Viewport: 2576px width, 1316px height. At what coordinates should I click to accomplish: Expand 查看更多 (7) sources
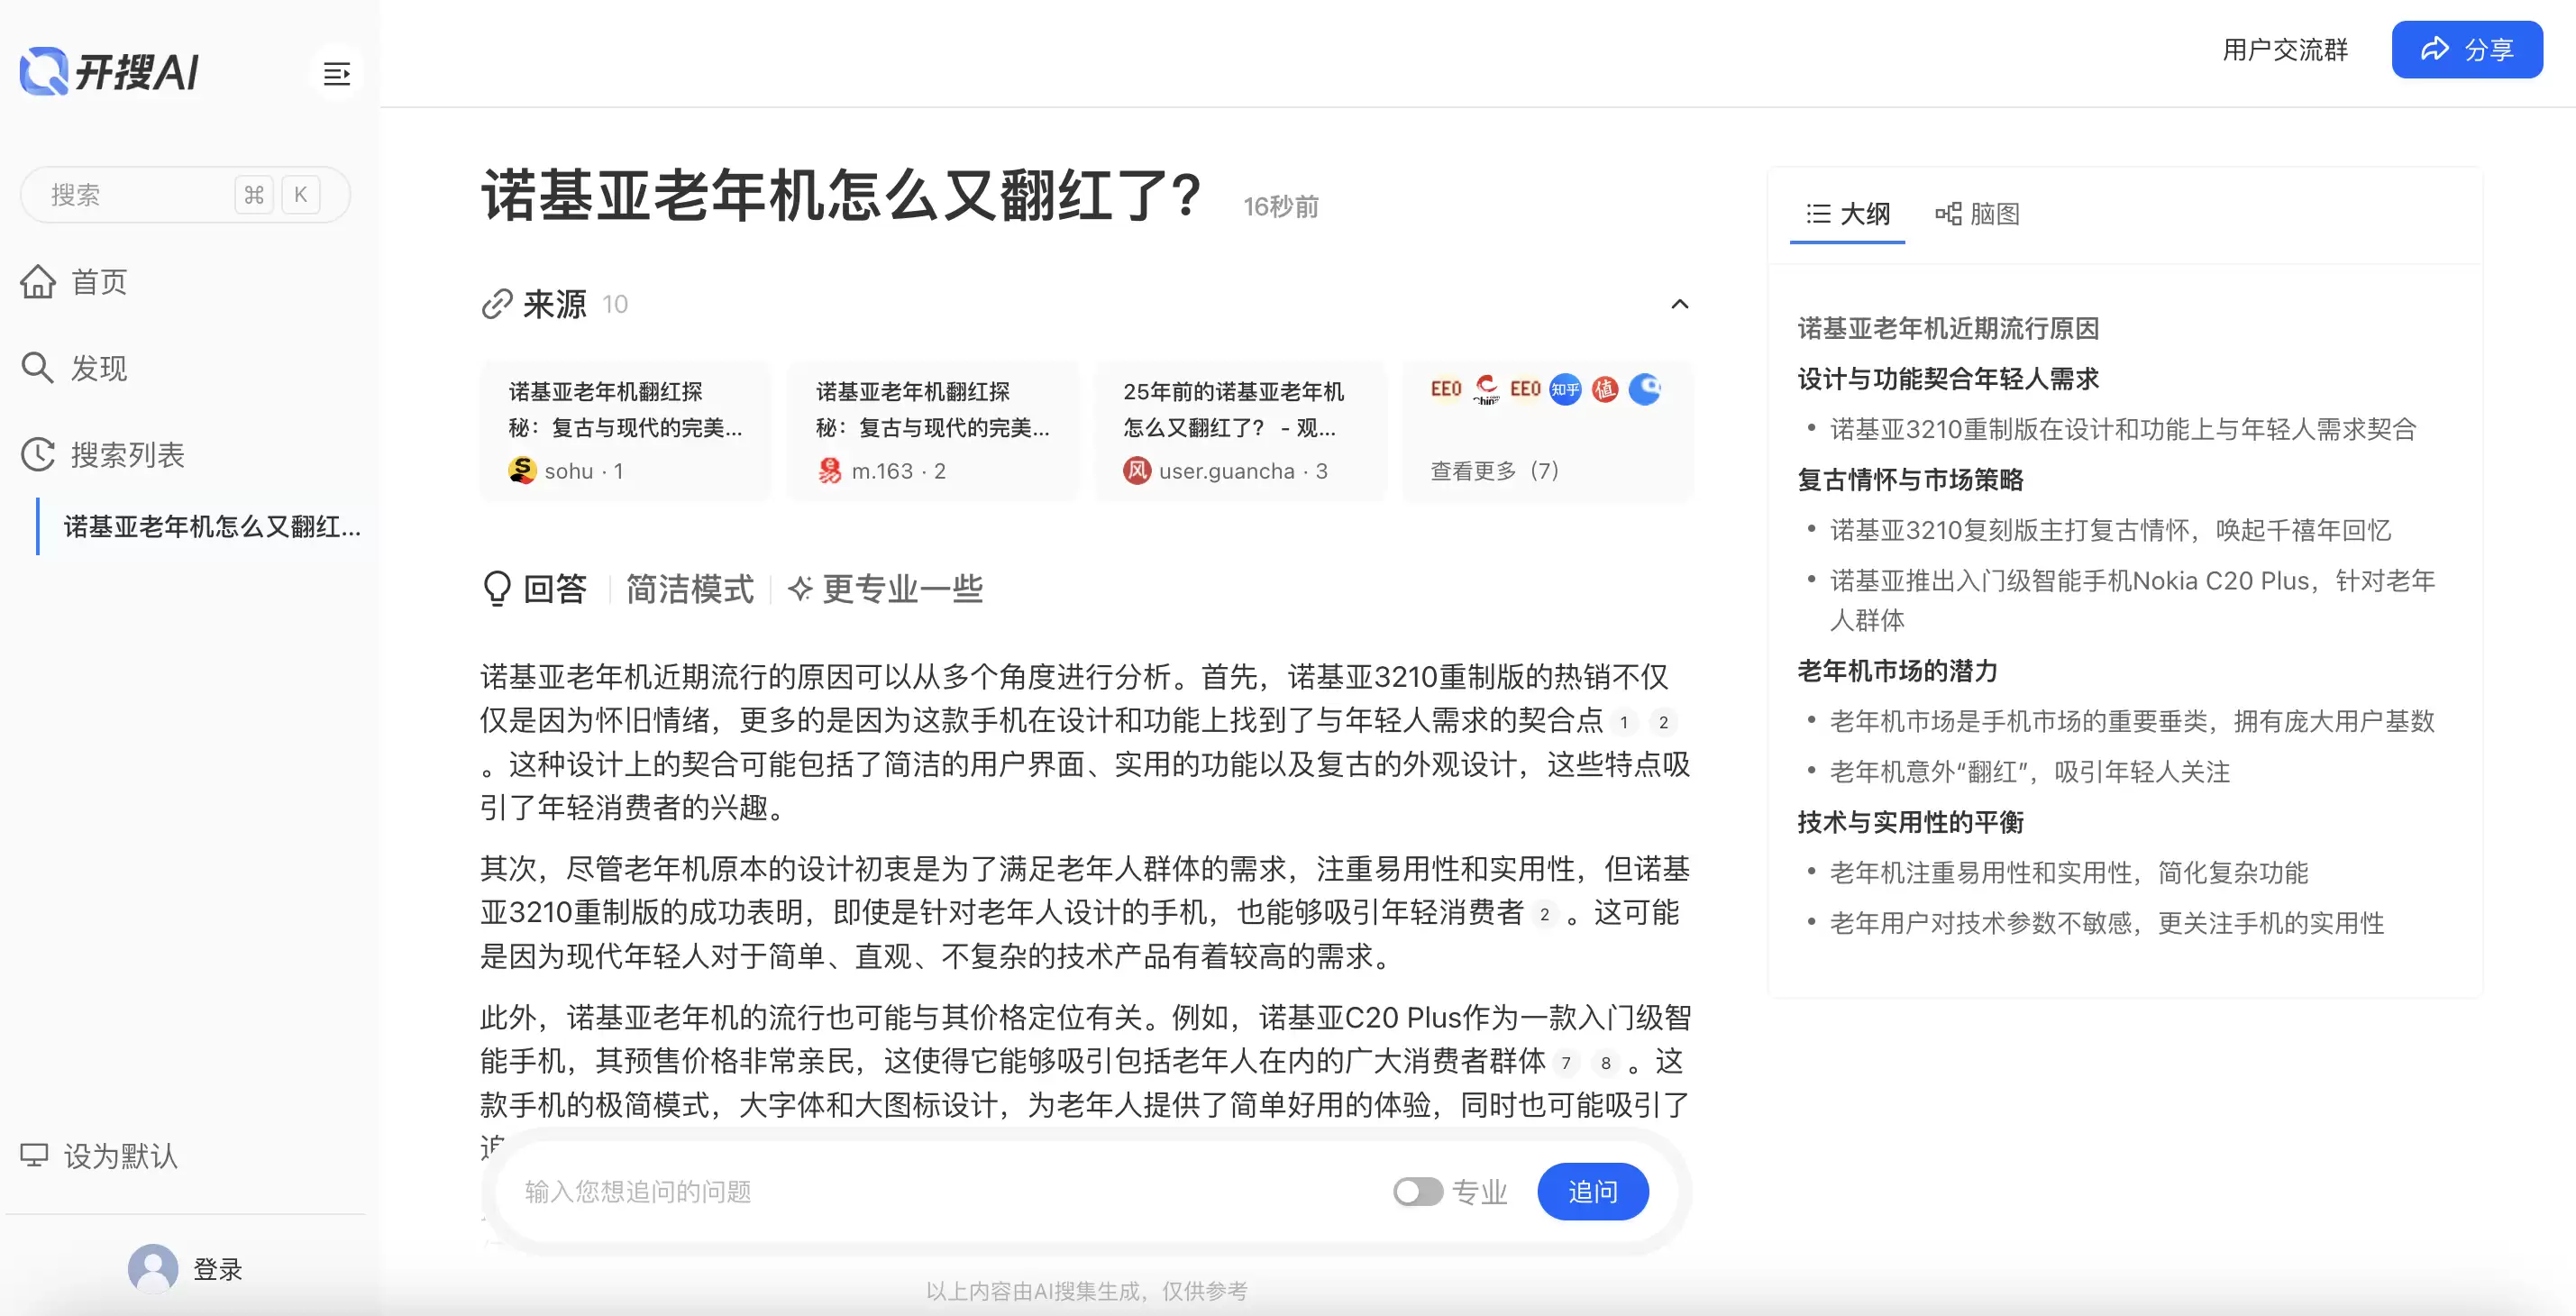point(1494,470)
